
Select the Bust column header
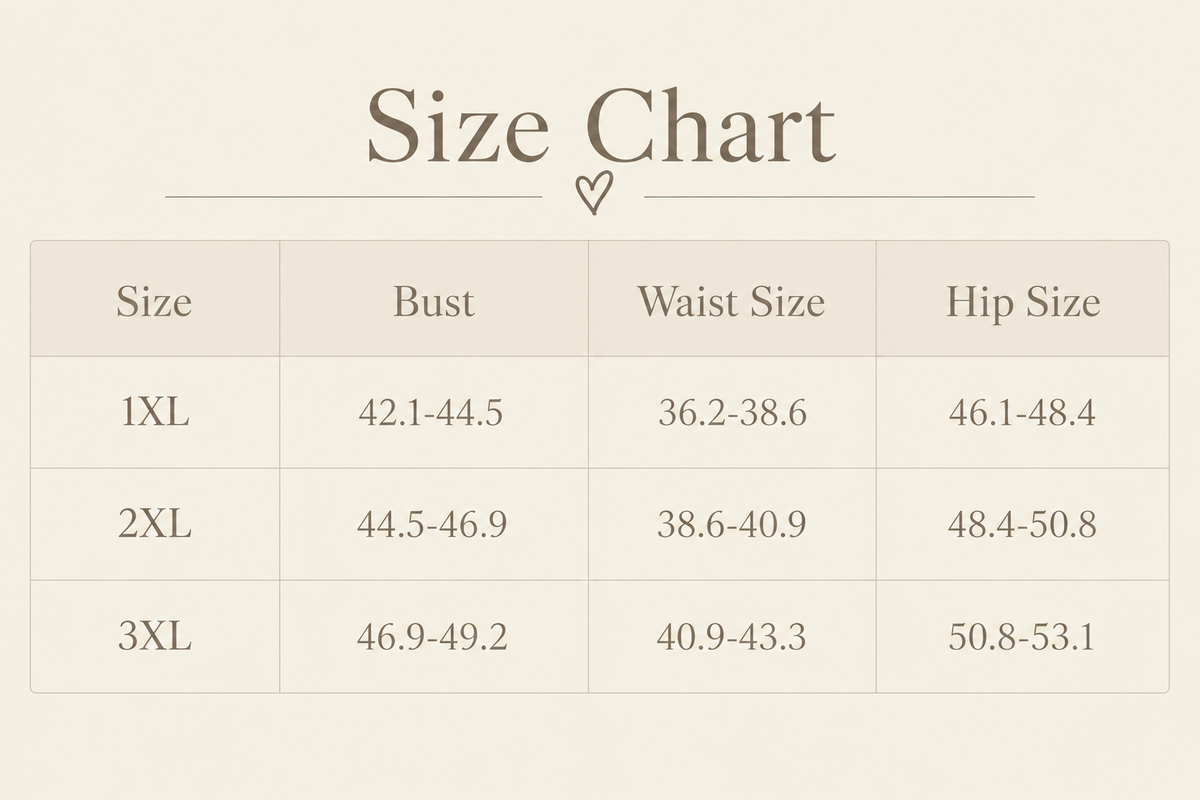click(x=434, y=301)
